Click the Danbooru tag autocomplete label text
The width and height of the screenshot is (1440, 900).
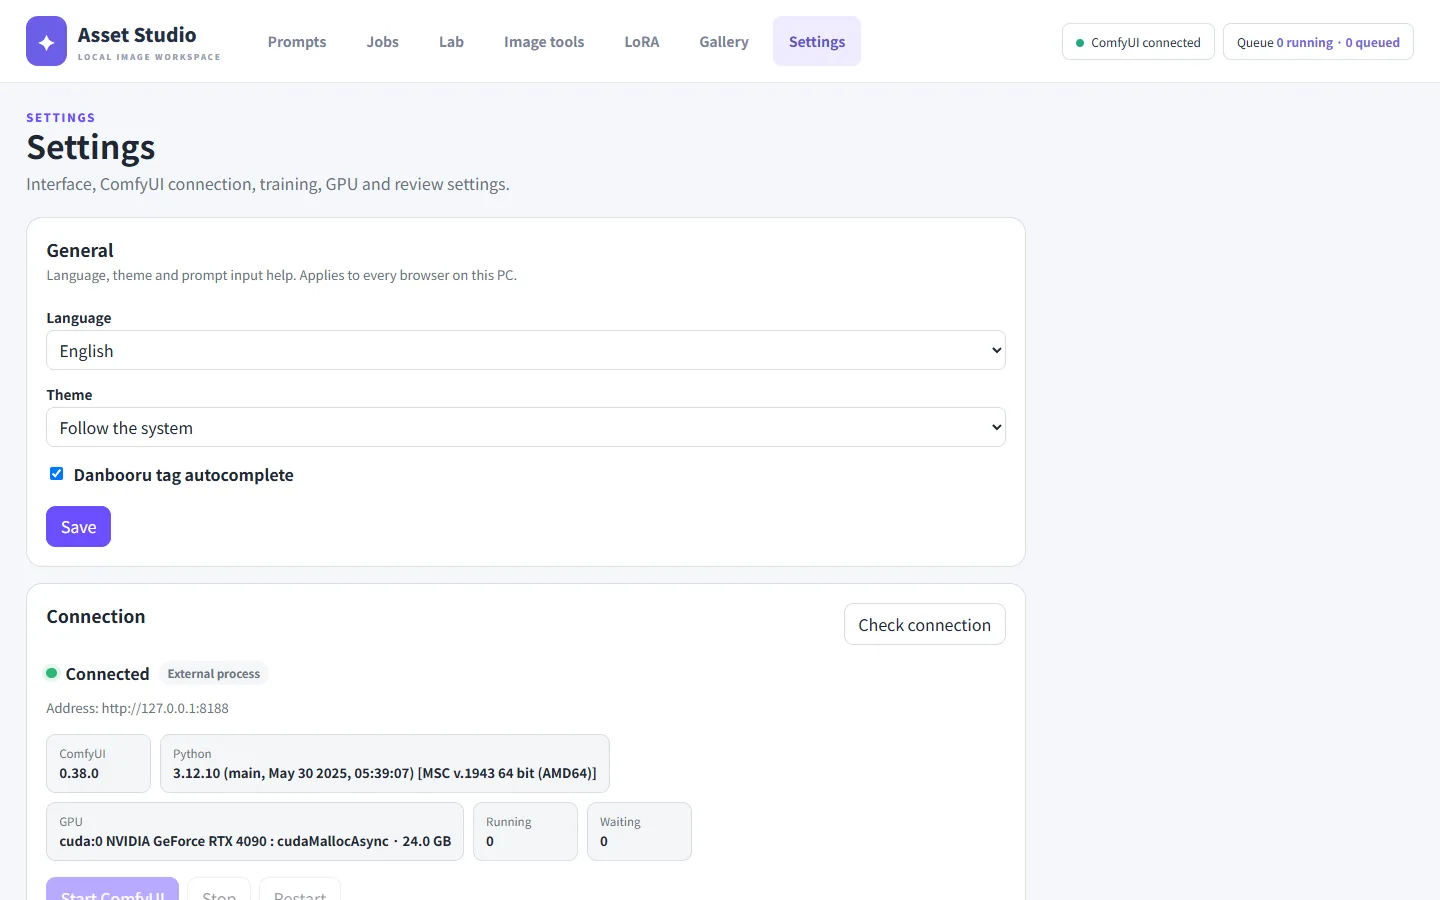pyautogui.click(x=184, y=475)
